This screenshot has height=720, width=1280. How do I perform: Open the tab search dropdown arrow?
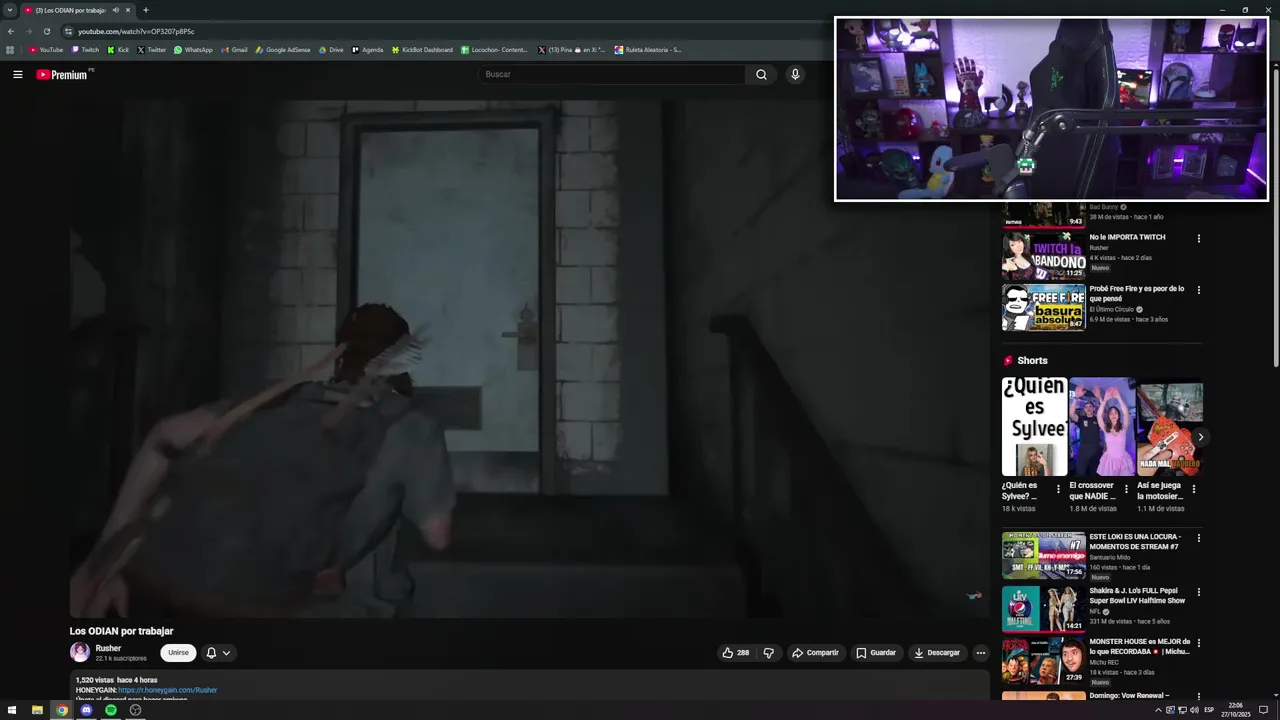(9, 10)
